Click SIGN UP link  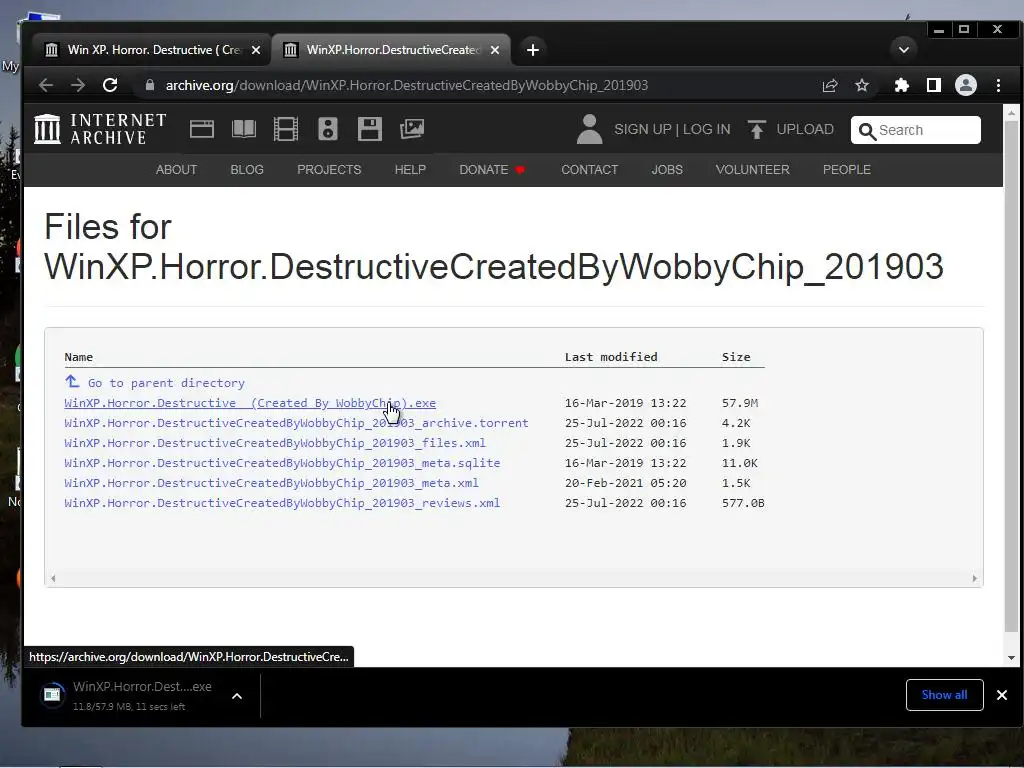(643, 129)
